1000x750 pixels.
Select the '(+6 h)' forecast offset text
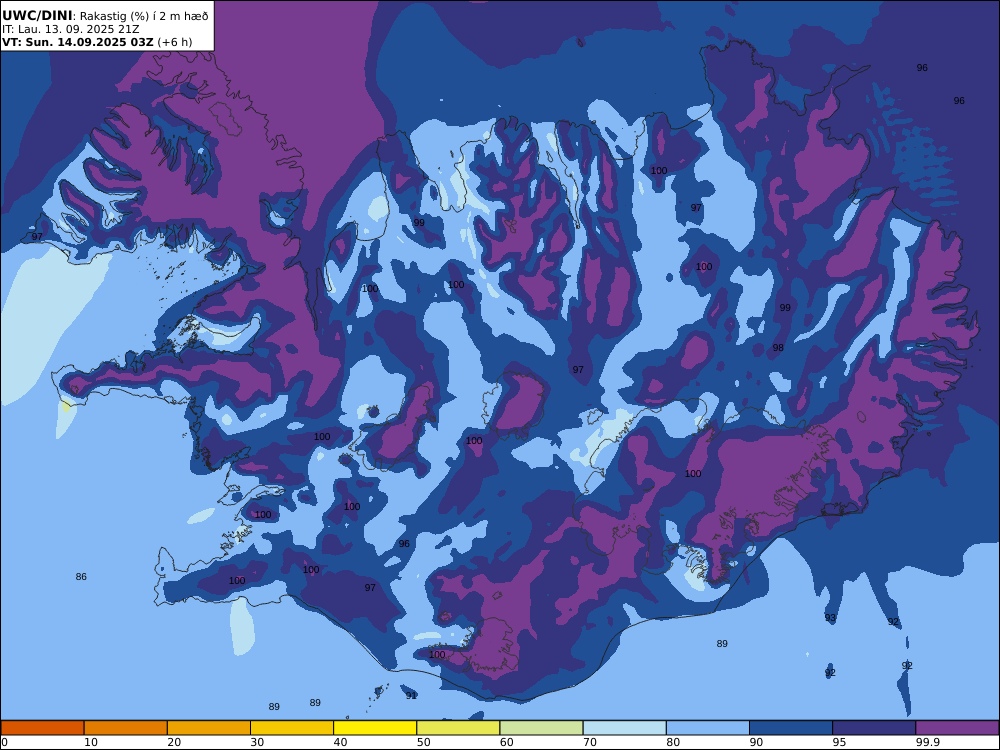click(x=175, y=43)
